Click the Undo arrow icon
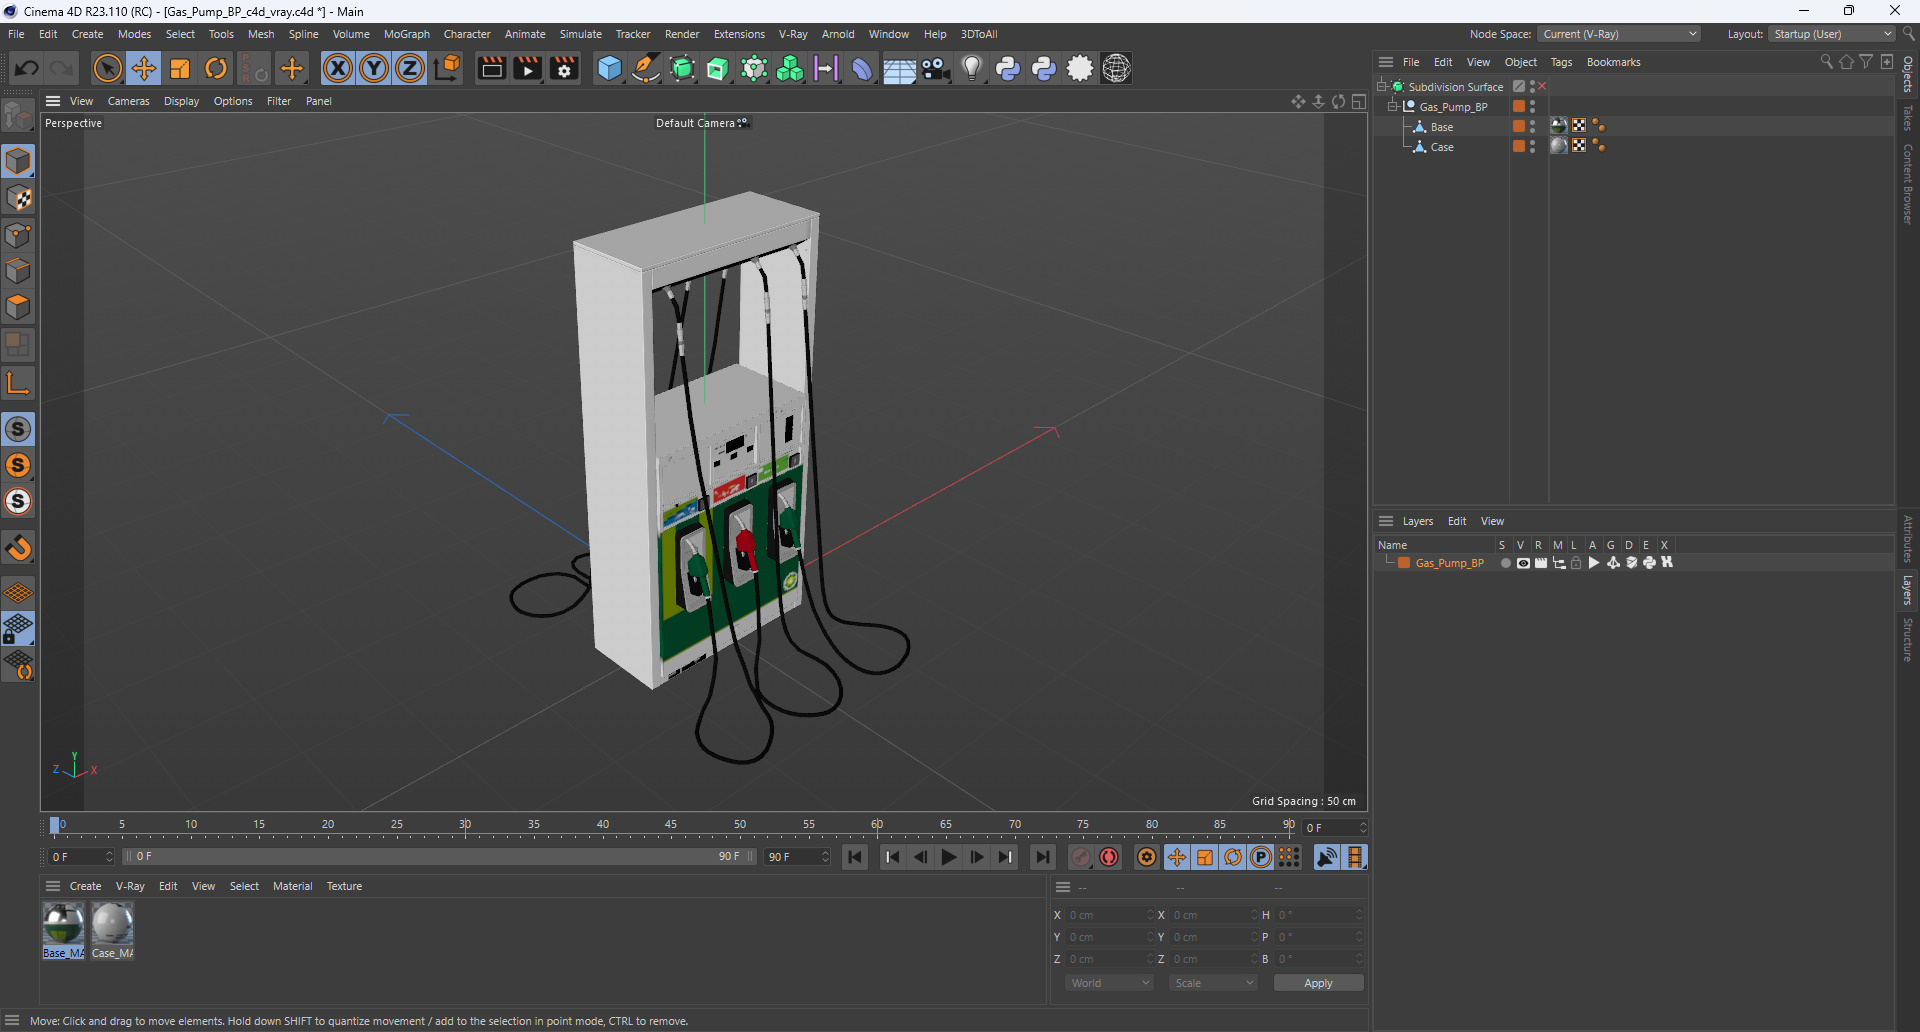This screenshot has width=1920, height=1032. [x=27, y=68]
